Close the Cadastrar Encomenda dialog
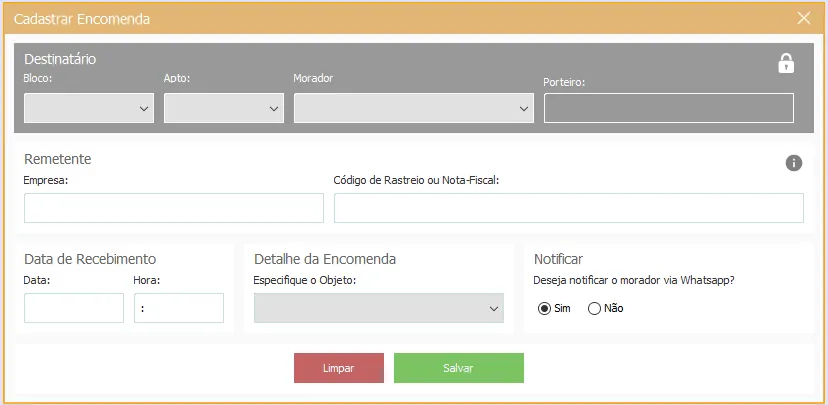The image size is (828, 405). pos(804,18)
